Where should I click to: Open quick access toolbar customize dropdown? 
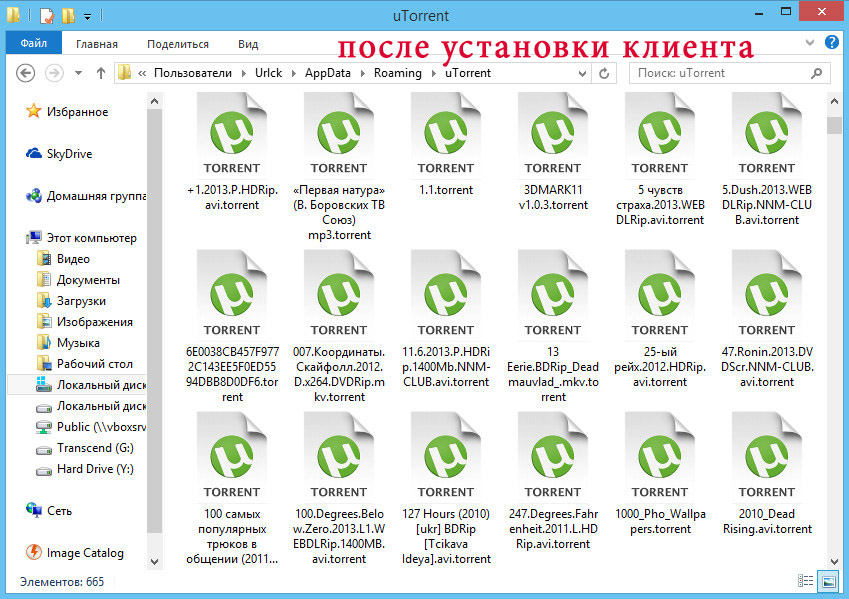88,17
